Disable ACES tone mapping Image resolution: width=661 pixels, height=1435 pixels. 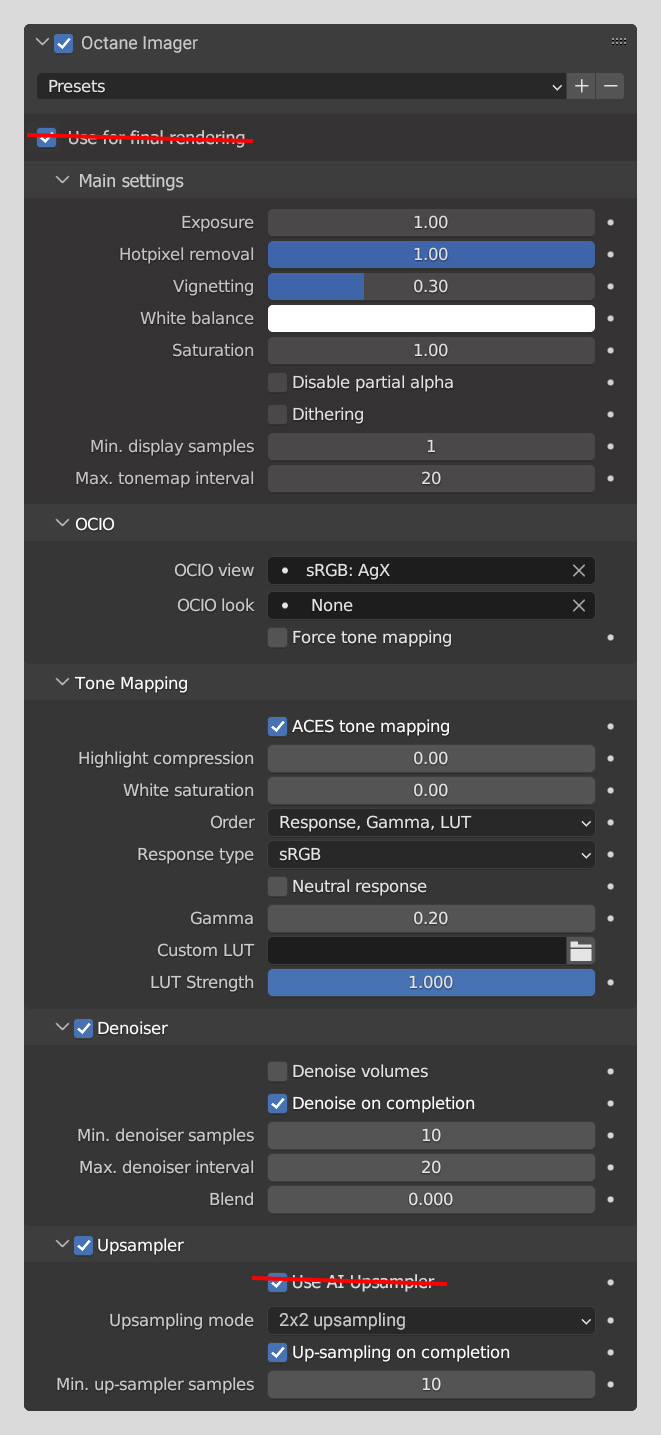(x=278, y=726)
